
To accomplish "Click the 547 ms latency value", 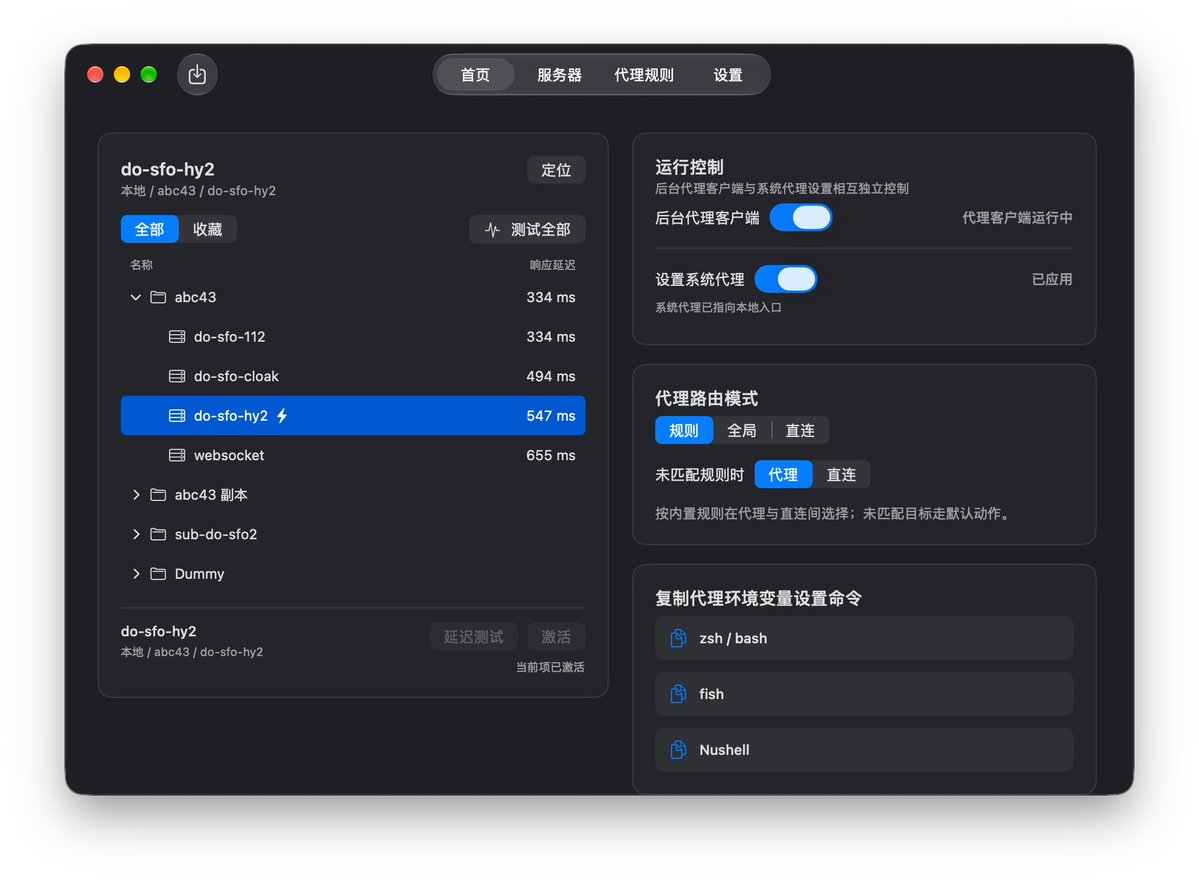I will [551, 415].
